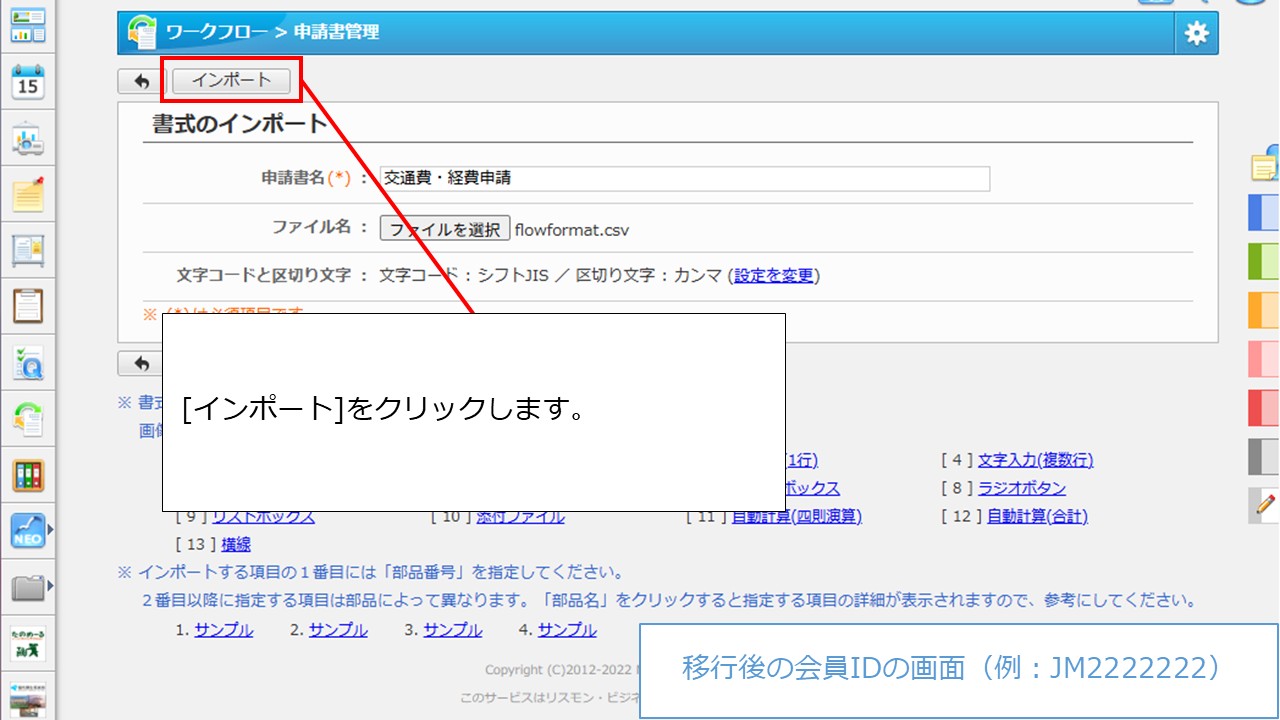This screenshot has width=1280, height=720.
Task: Select the green color tab on right edge
Action: 1264,260
